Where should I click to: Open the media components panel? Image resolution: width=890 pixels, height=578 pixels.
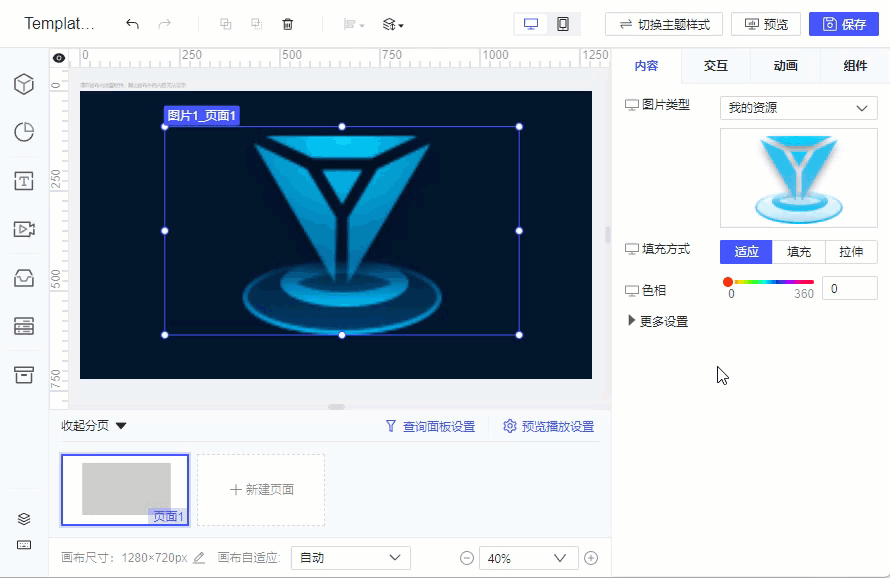24,229
